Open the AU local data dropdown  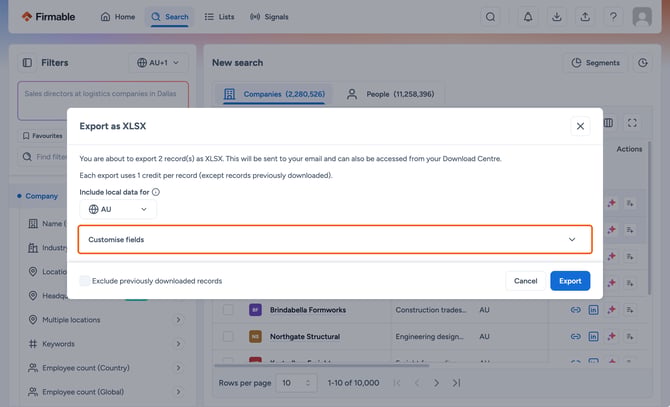(x=118, y=209)
